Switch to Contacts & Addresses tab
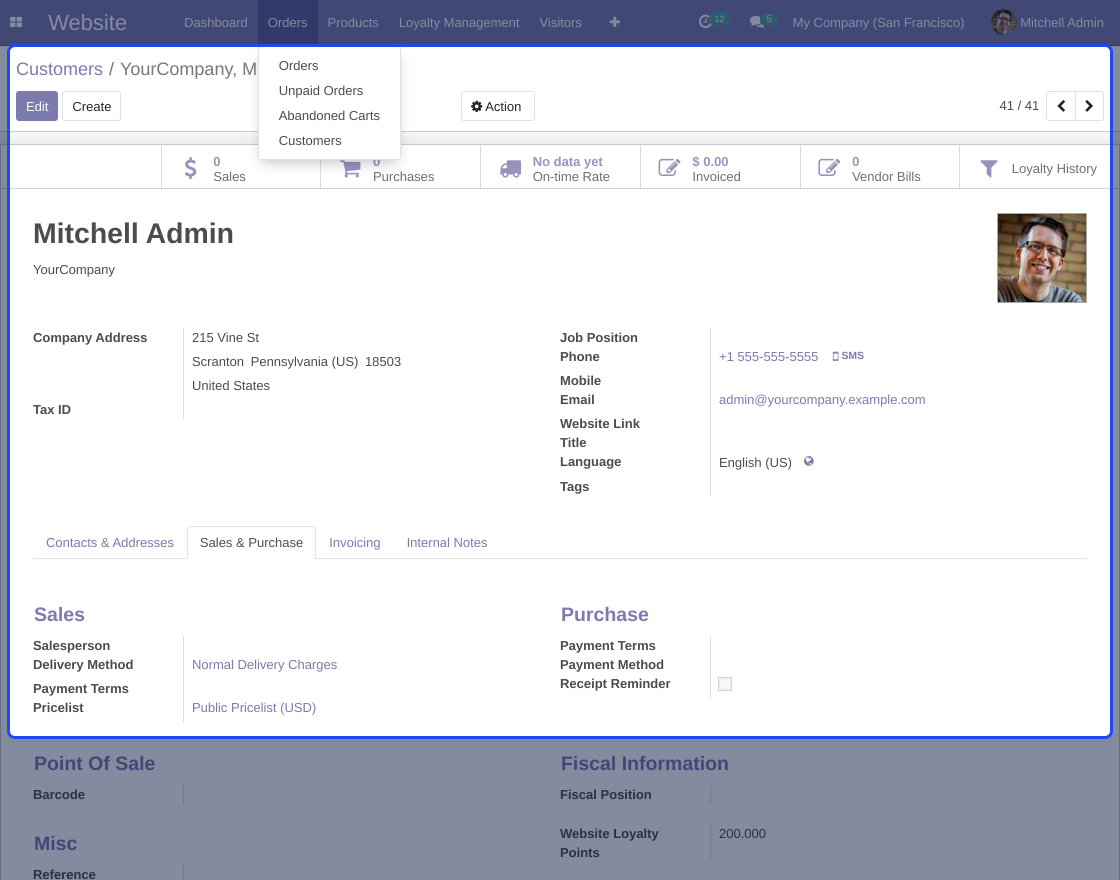The height and width of the screenshot is (880, 1120). coord(110,543)
